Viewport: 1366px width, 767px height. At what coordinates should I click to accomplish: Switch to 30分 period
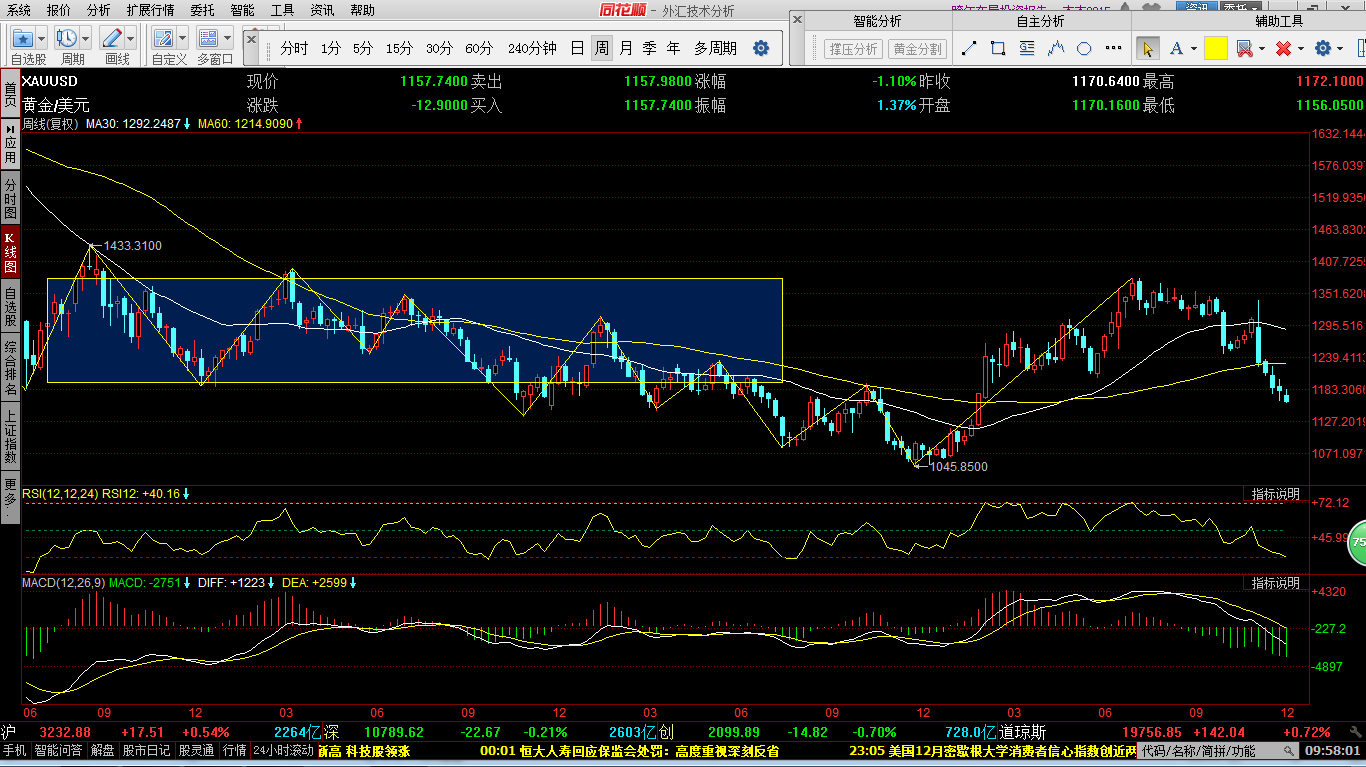click(439, 48)
